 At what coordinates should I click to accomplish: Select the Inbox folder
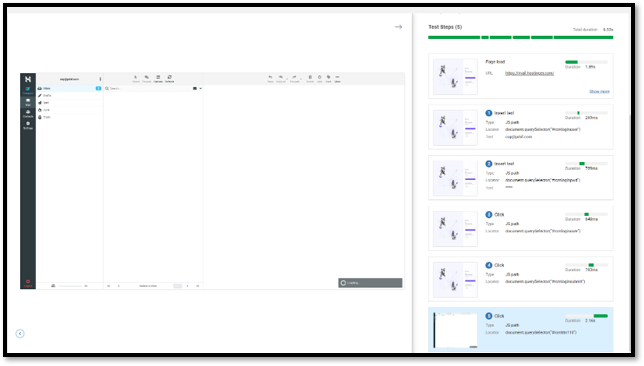click(x=69, y=88)
